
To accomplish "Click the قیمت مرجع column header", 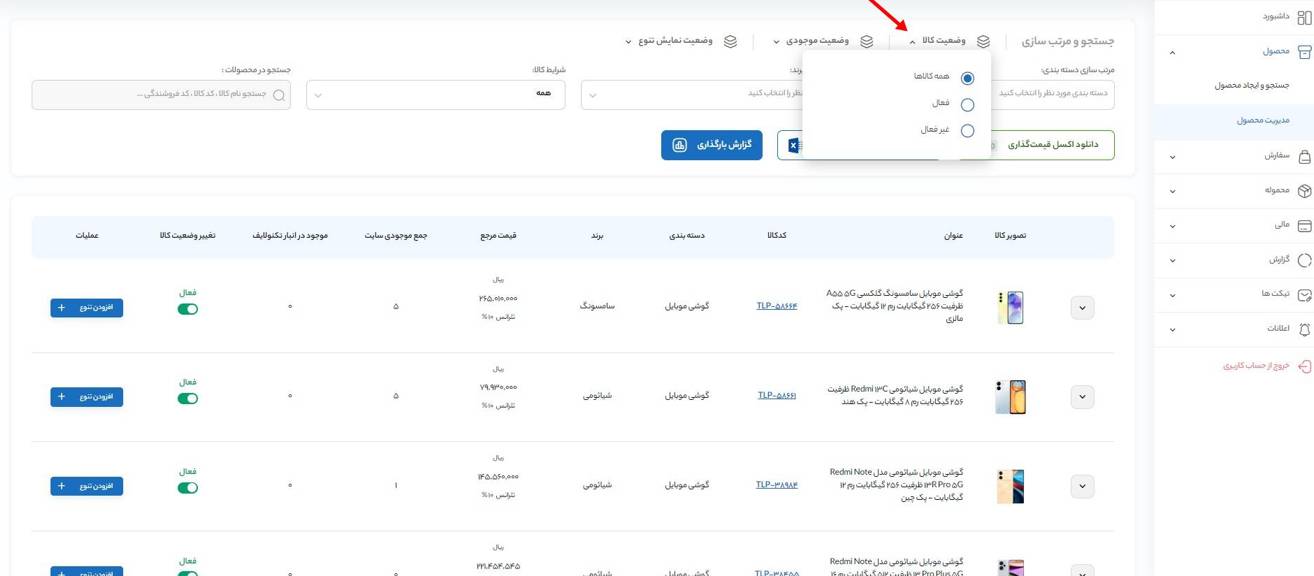I will (x=499, y=236).
